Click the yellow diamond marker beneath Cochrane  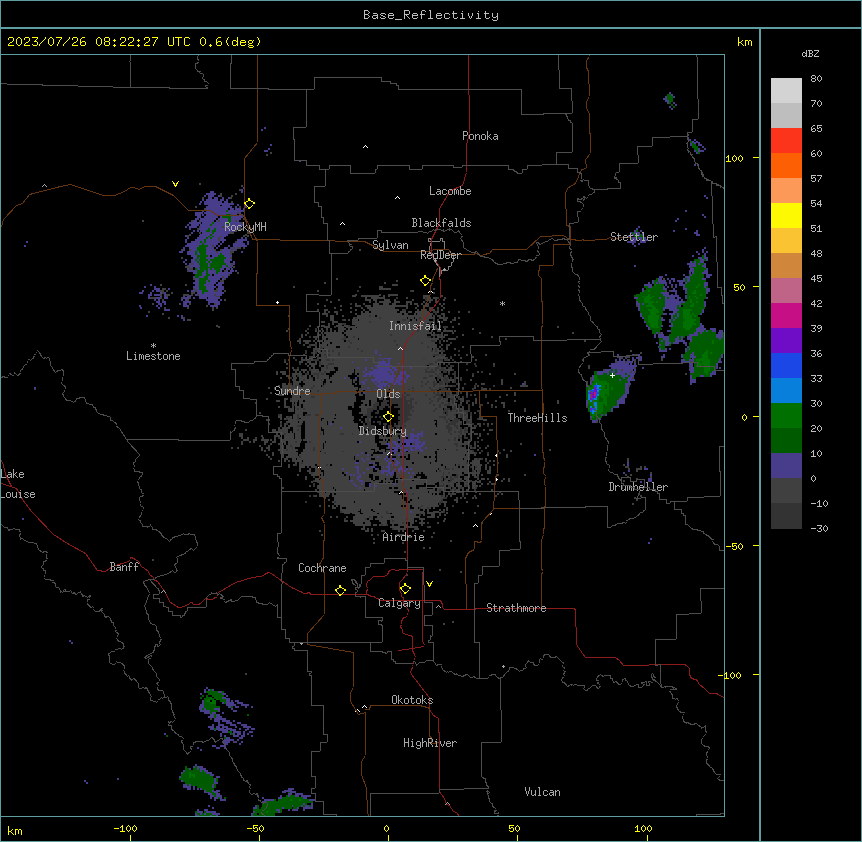(x=340, y=590)
